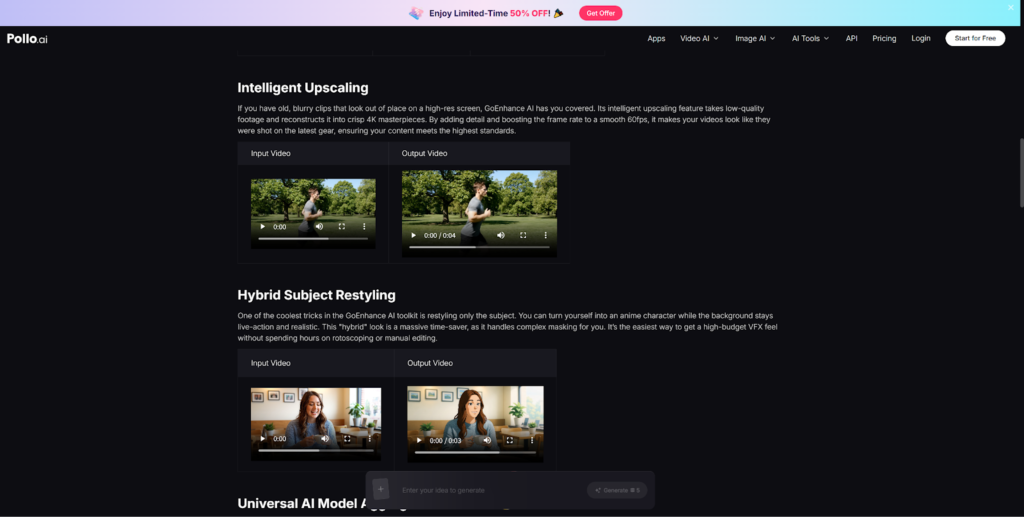Expand the AI Tools dropdown menu
1024x517 pixels.
tap(809, 38)
